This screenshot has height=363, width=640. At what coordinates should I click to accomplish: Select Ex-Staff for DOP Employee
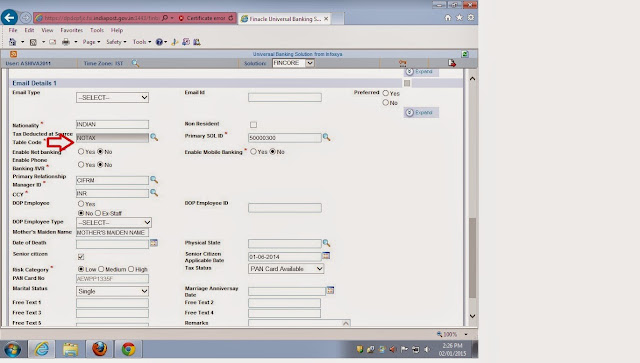(x=98, y=213)
